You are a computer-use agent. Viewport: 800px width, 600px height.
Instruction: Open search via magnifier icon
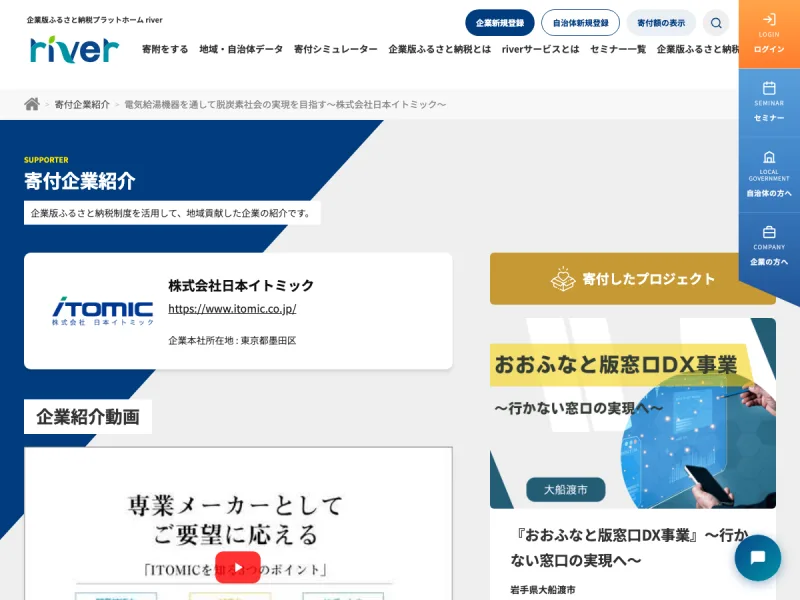716,23
